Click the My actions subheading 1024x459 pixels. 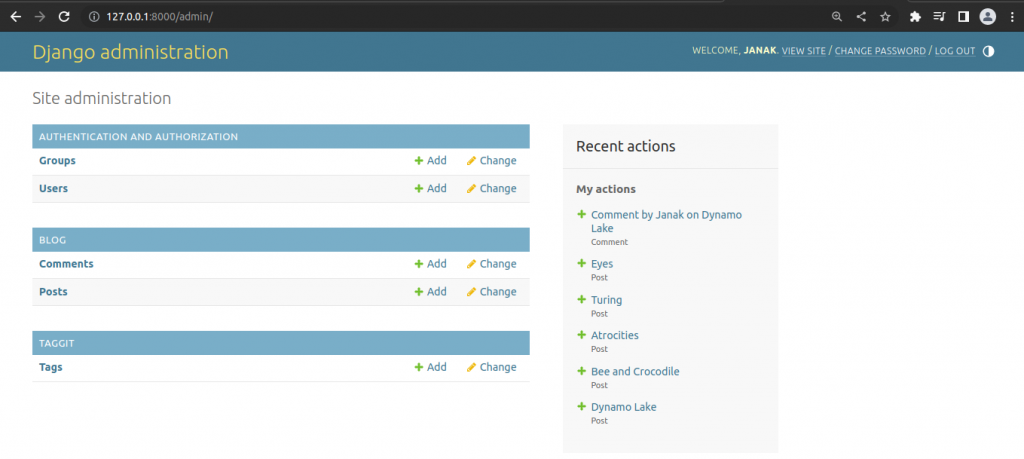tap(605, 189)
